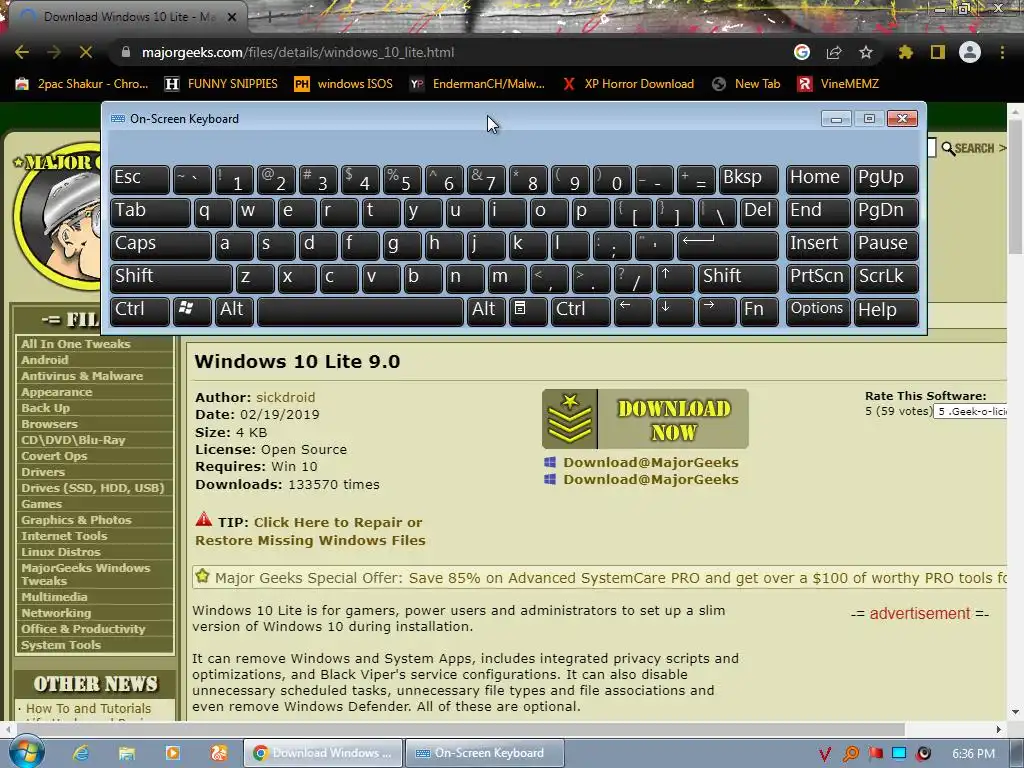Bookmark this page with the star
The image size is (1024, 768).
(866, 52)
